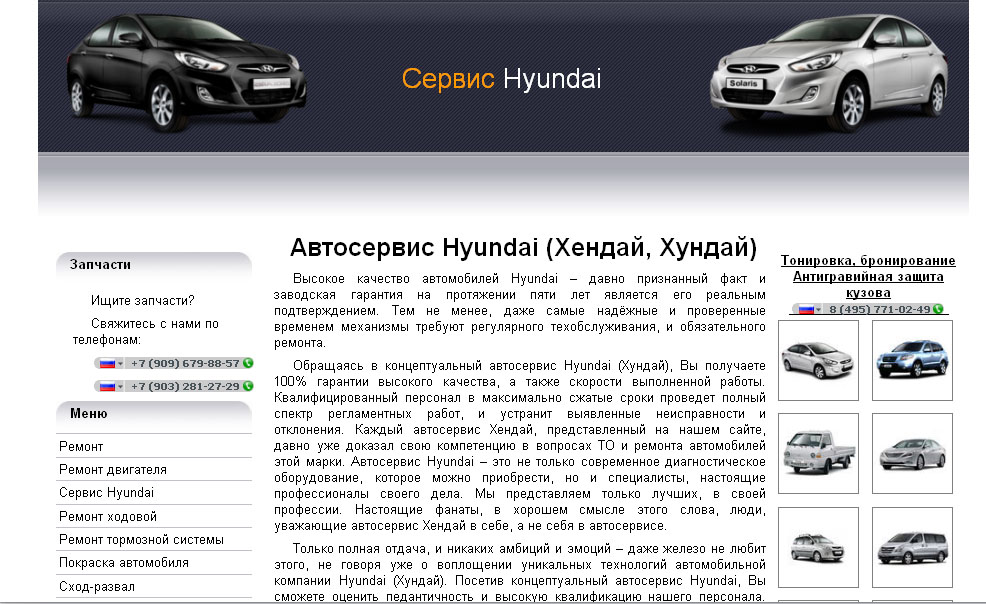Click the flag icon beside 8 (495) 771-02-49
Screen dimensions: 986x604
[x=806, y=309]
